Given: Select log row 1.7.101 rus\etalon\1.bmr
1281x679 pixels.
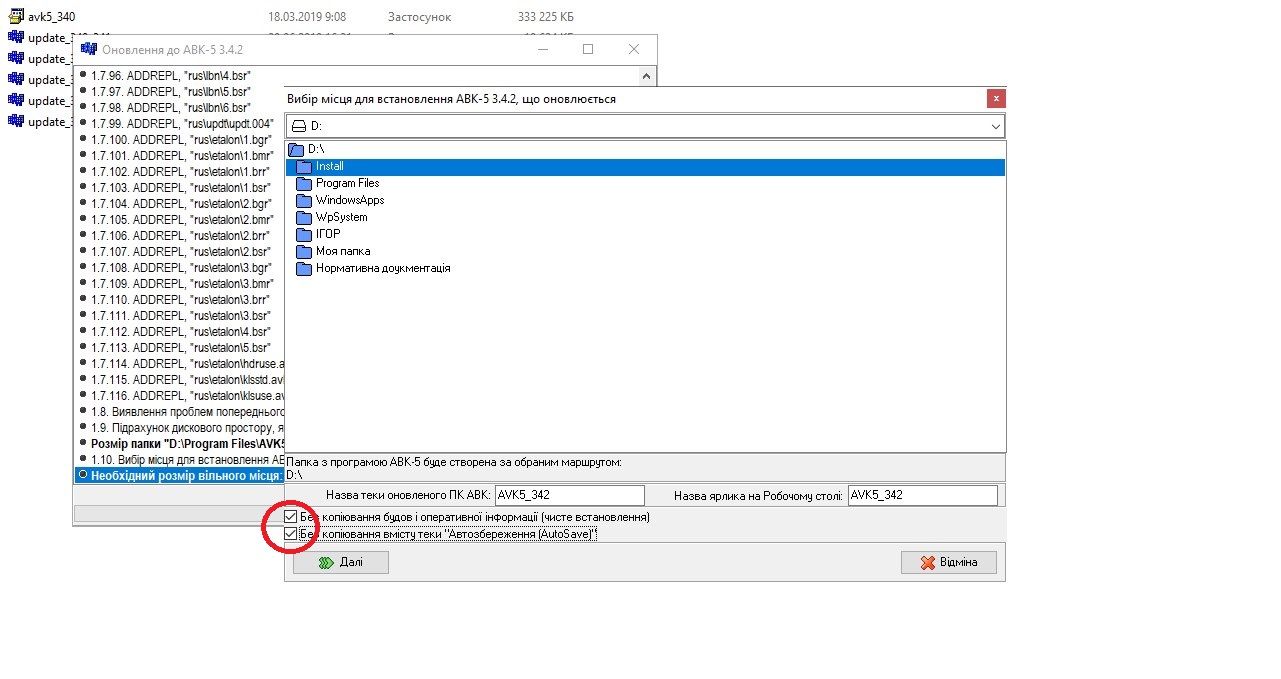Looking at the screenshot, I should [180, 155].
